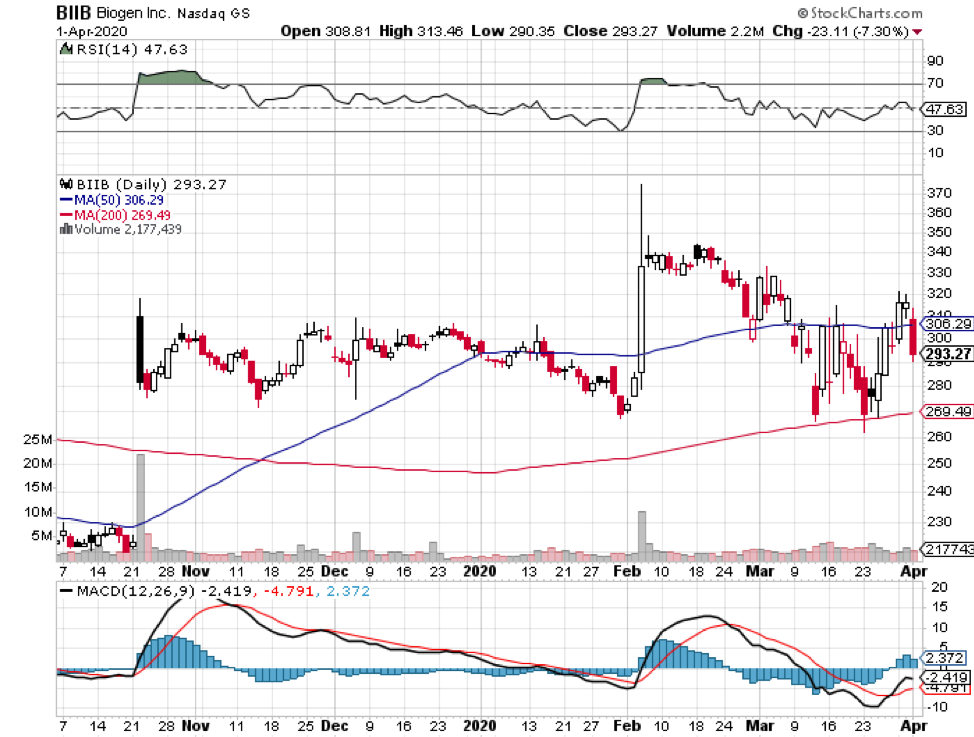The height and width of the screenshot is (737, 974).
Task: Click the MA(50) 306.29 legend text
Action: click(x=119, y=200)
